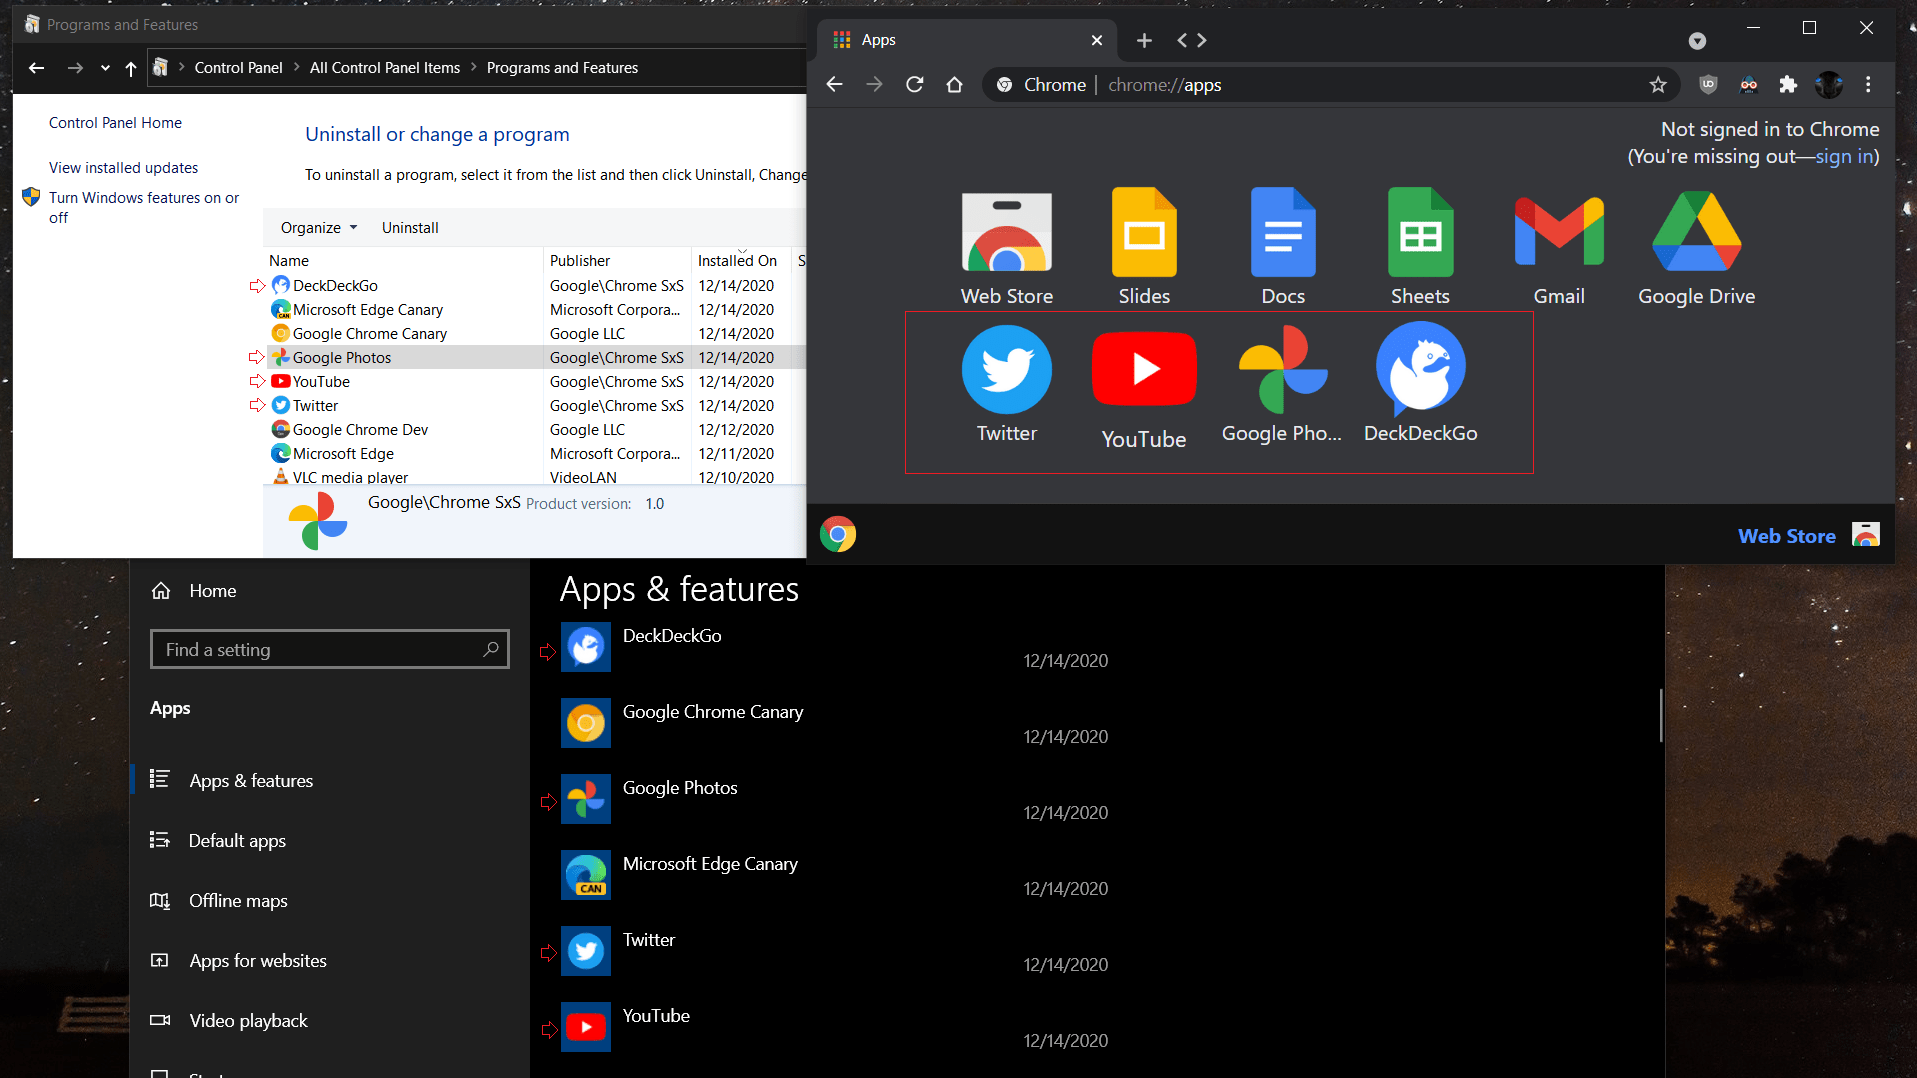This screenshot has width=1917, height=1078.
Task: Bookmark this page with the star icon
Action: 1658,85
